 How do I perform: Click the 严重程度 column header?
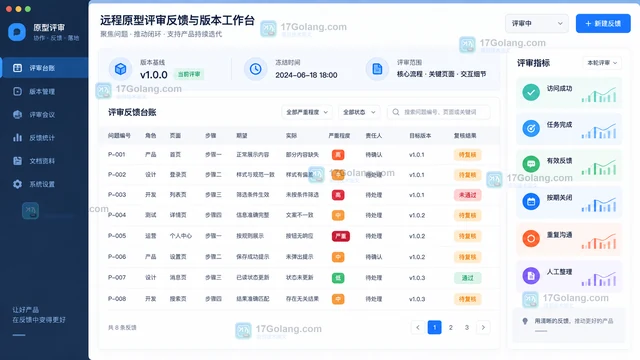tap(339, 136)
